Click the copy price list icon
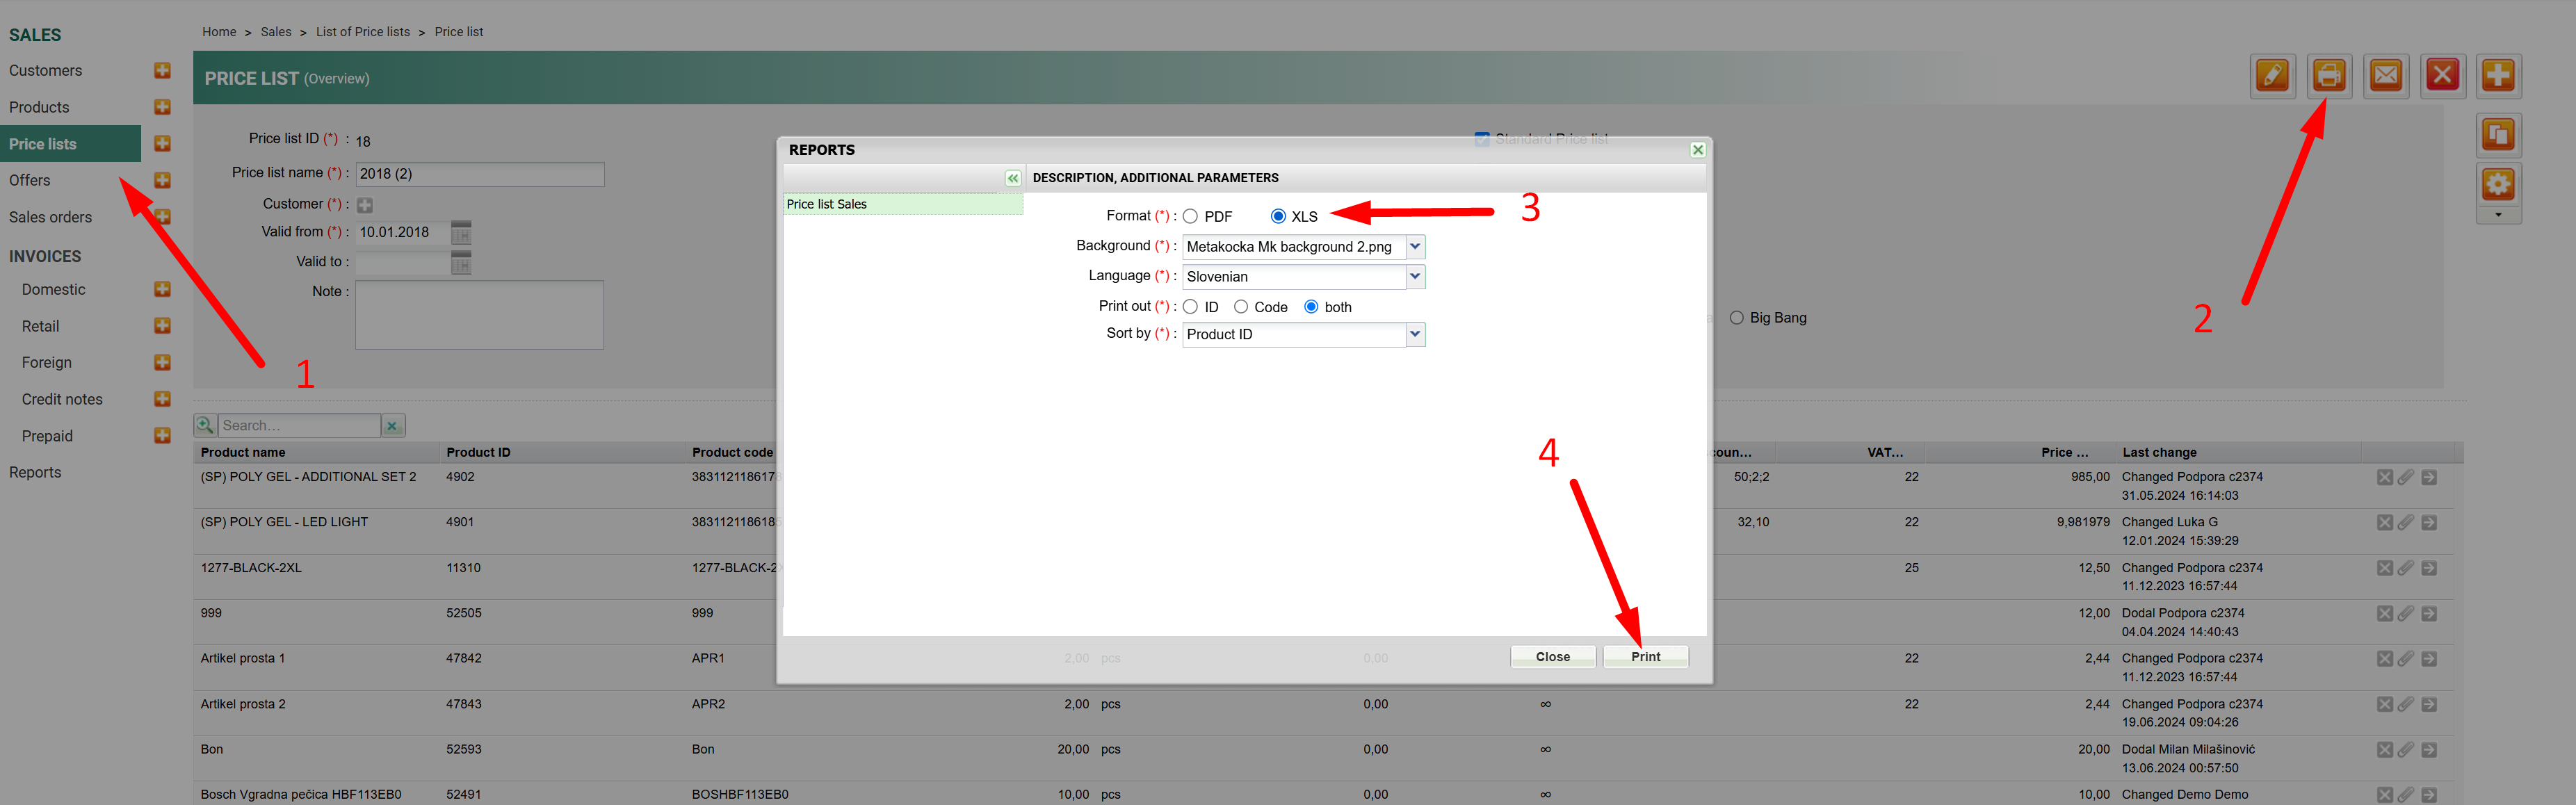2576x805 pixels. 2498,135
